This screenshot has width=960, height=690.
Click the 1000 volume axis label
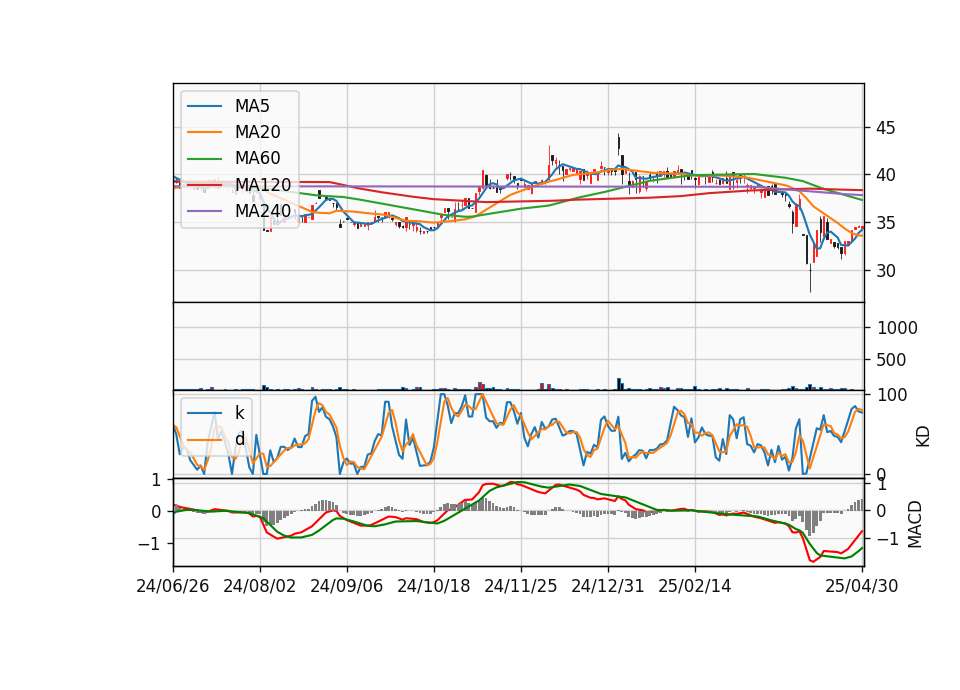click(x=897, y=328)
